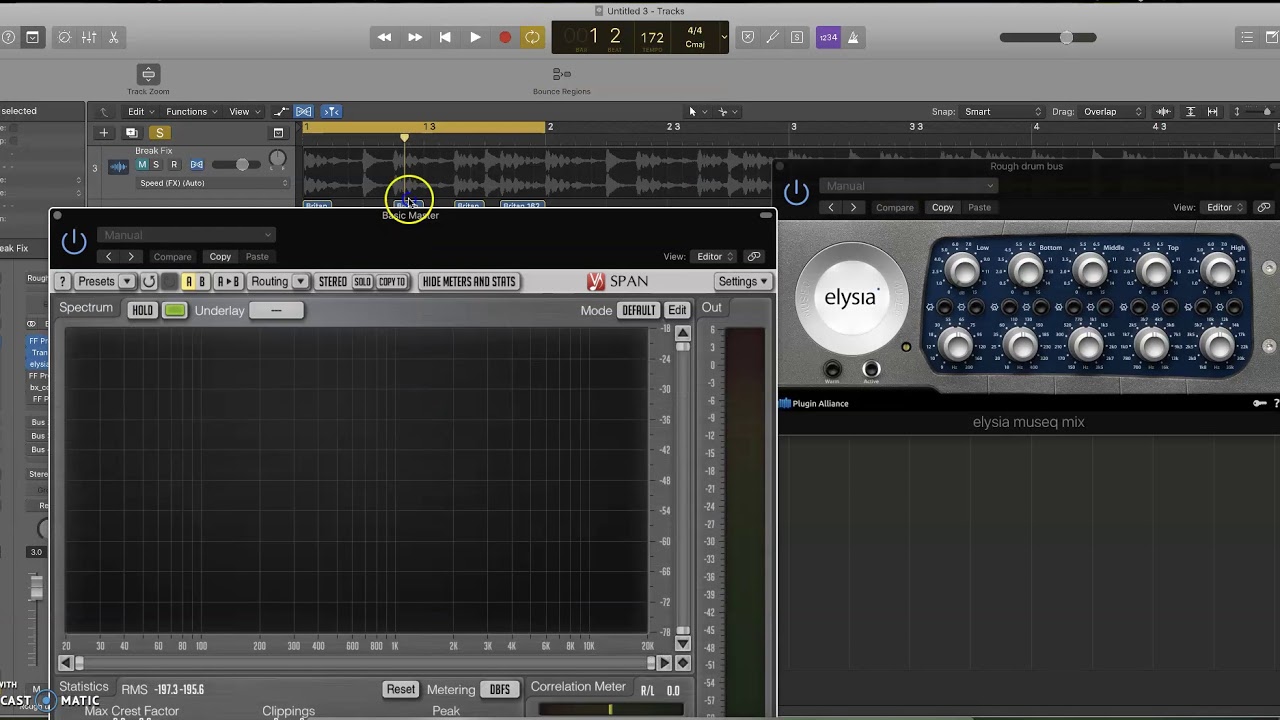Open the SPAN Routing dropdown

pyautogui.click(x=278, y=282)
